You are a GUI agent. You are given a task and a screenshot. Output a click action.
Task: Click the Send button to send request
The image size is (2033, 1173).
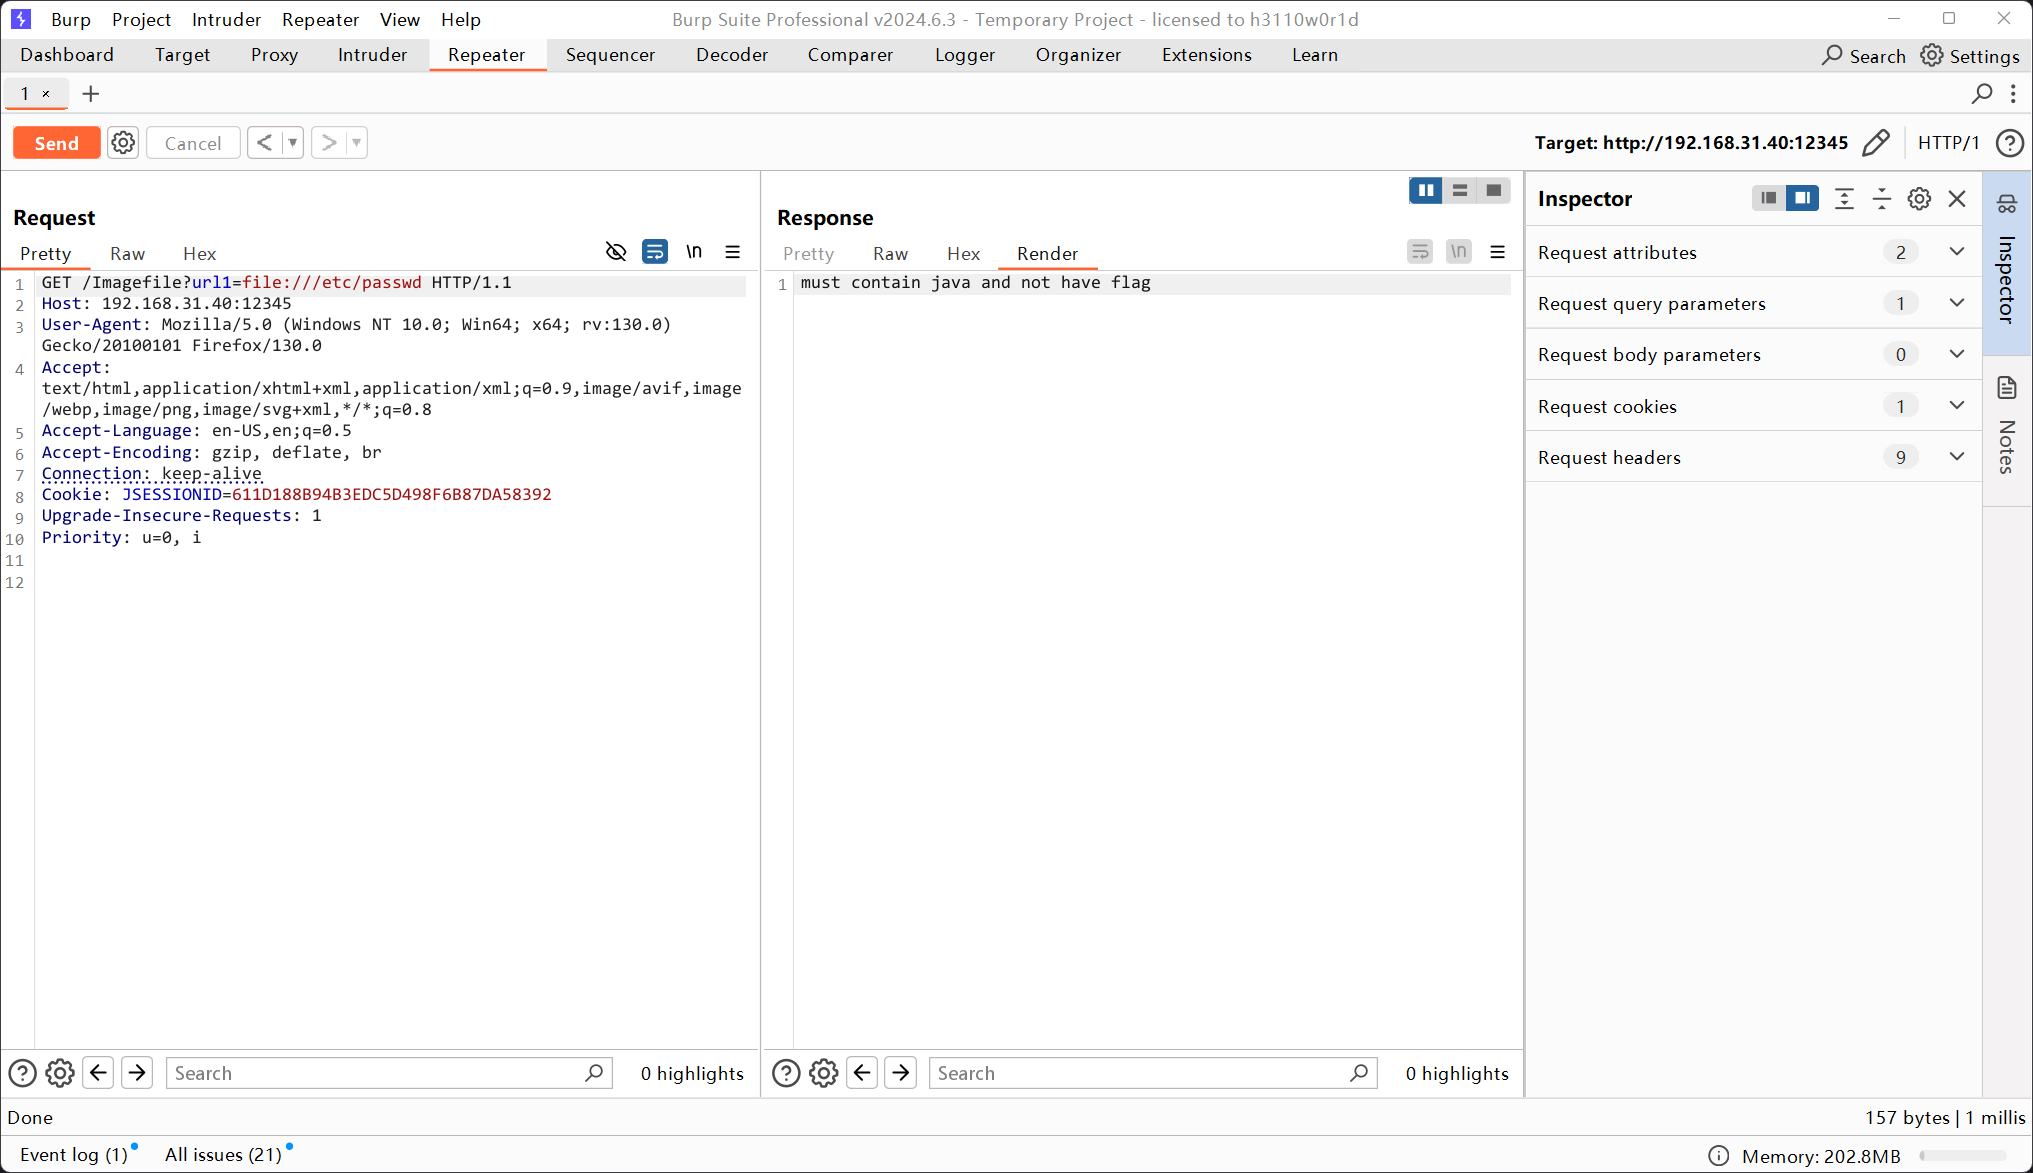click(x=56, y=142)
